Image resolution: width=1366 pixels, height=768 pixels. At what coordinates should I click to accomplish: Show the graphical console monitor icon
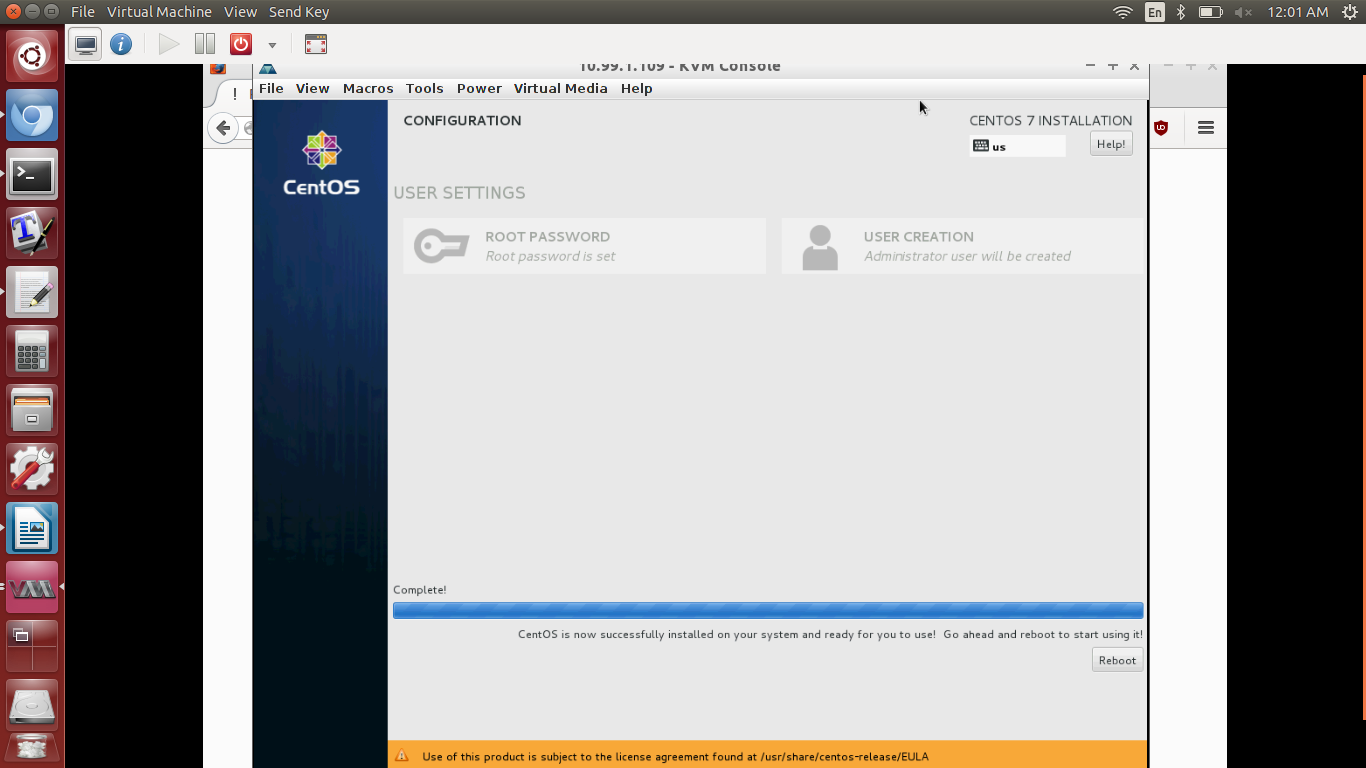[86, 44]
